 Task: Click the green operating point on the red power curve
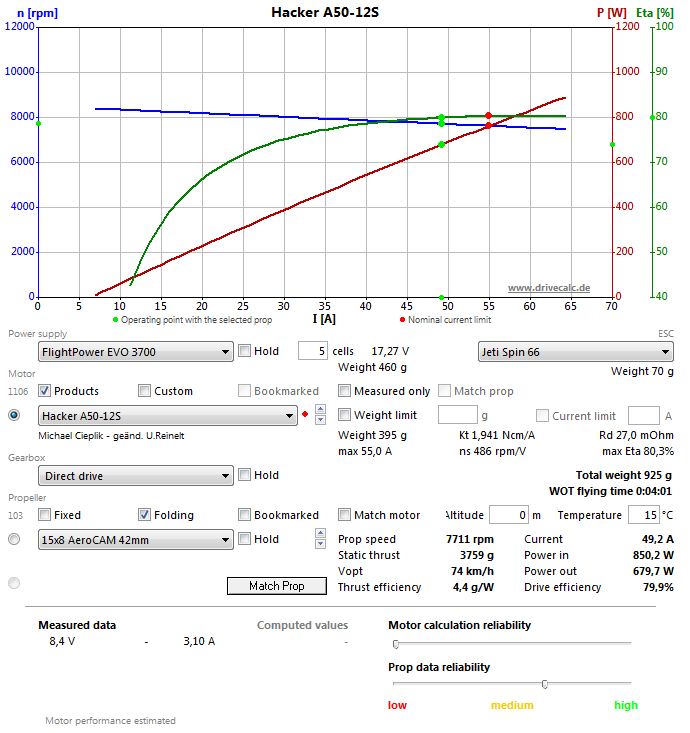pos(441,145)
